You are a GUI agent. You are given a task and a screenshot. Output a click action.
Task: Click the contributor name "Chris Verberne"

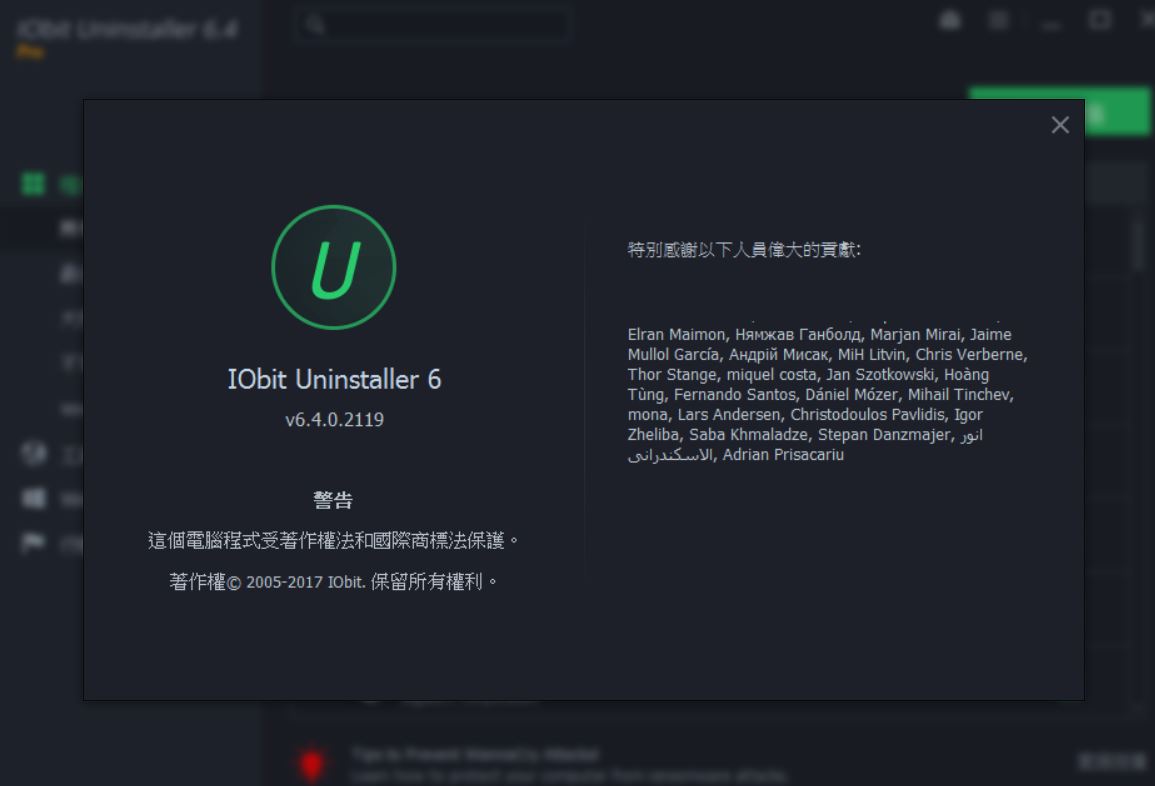pyautogui.click(x=969, y=354)
